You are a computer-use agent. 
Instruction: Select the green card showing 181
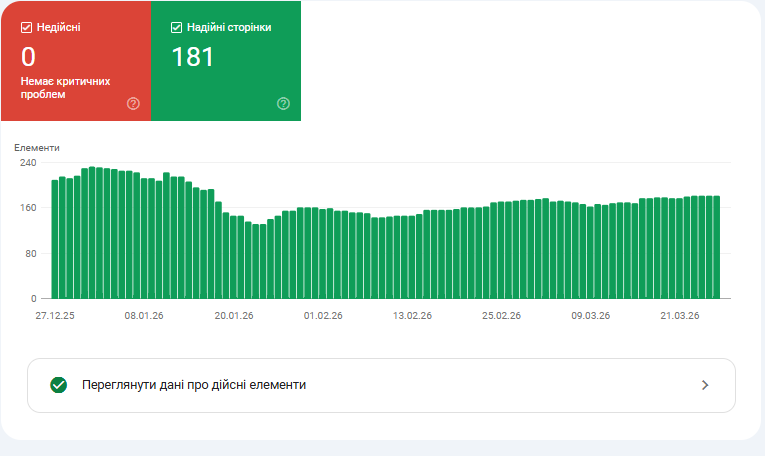[x=226, y=61]
